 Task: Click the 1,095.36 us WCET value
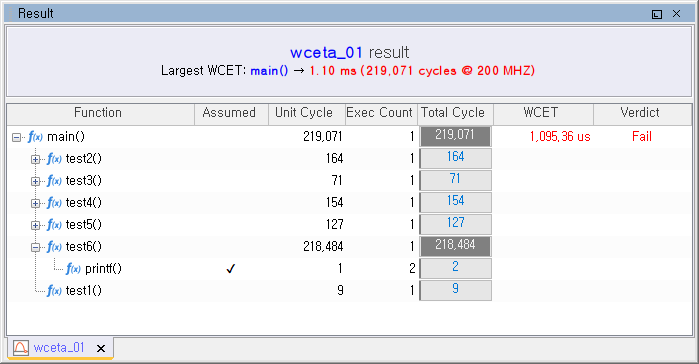(560, 137)
